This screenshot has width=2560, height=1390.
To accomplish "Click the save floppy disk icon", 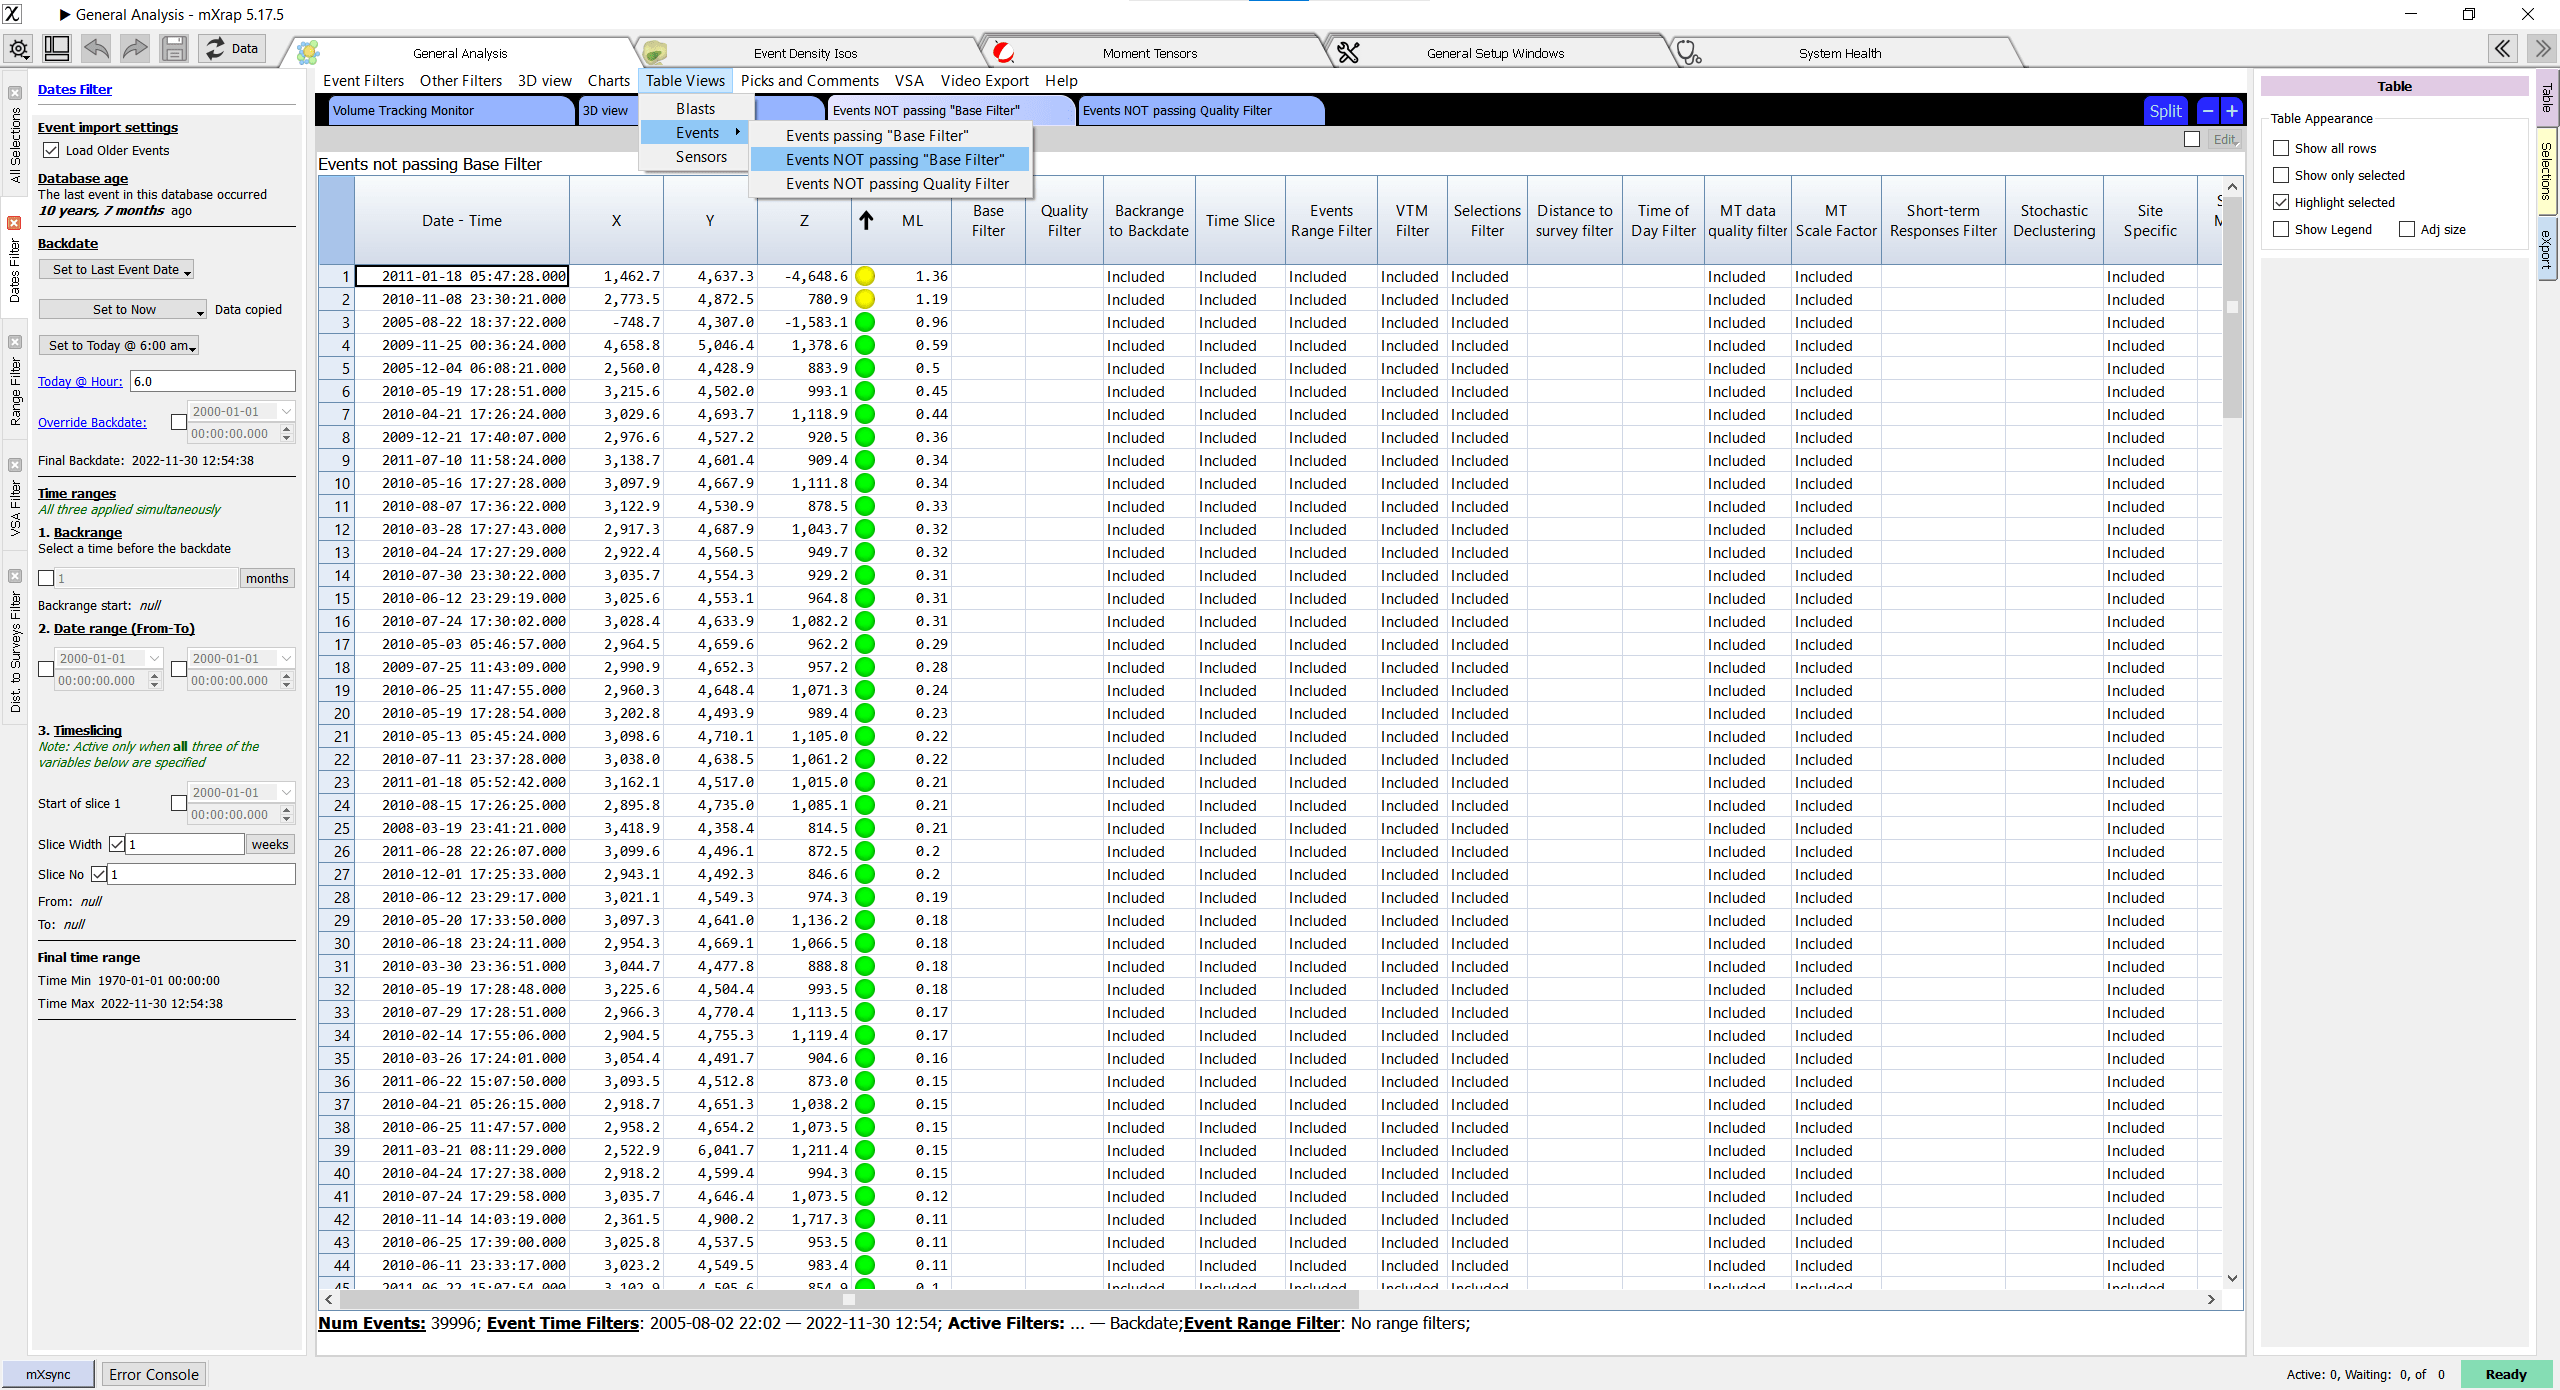I will coord(174,48).
